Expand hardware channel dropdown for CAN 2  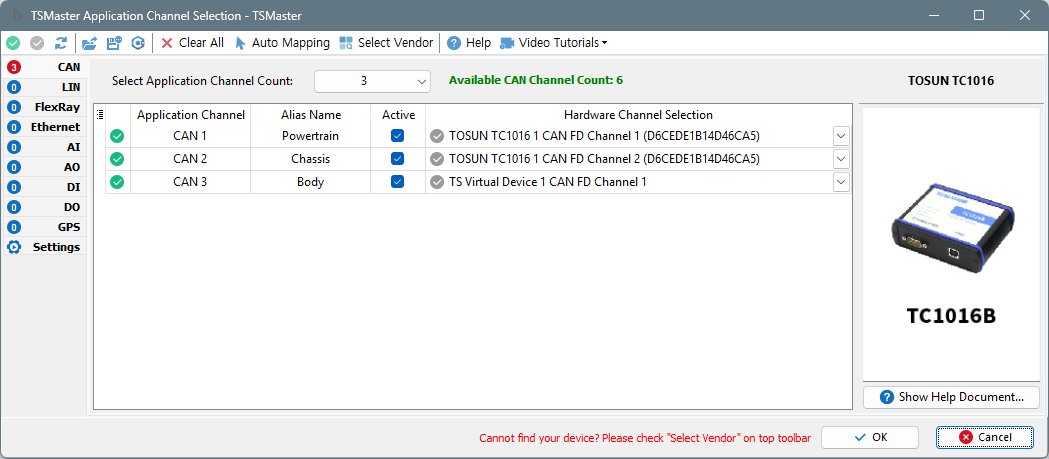pos(841,159)
